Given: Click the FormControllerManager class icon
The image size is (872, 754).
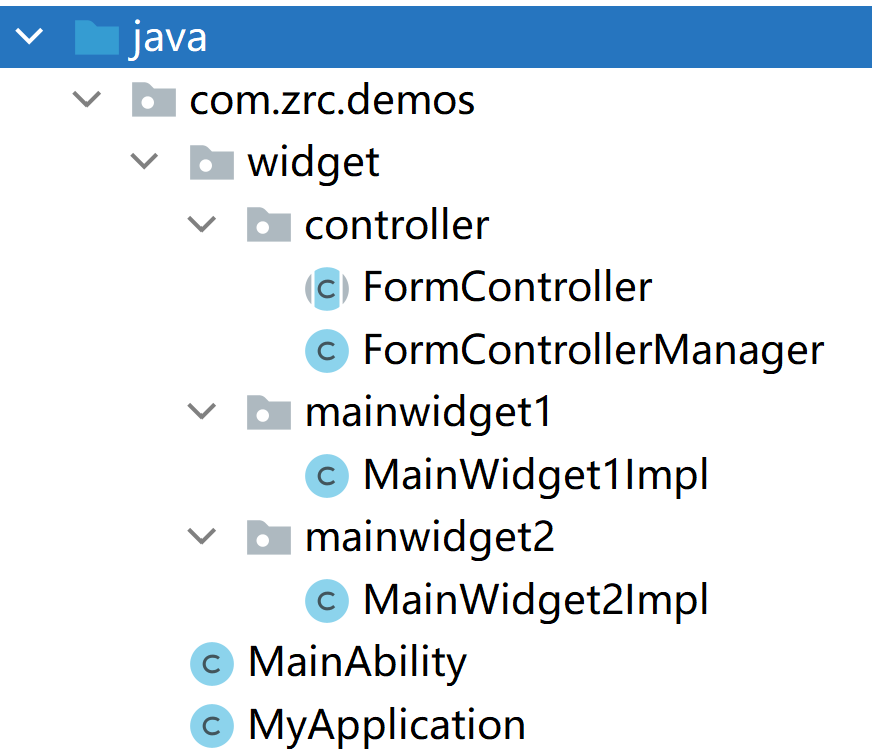Looking at the screenshot, I should [x=326, y=350].
